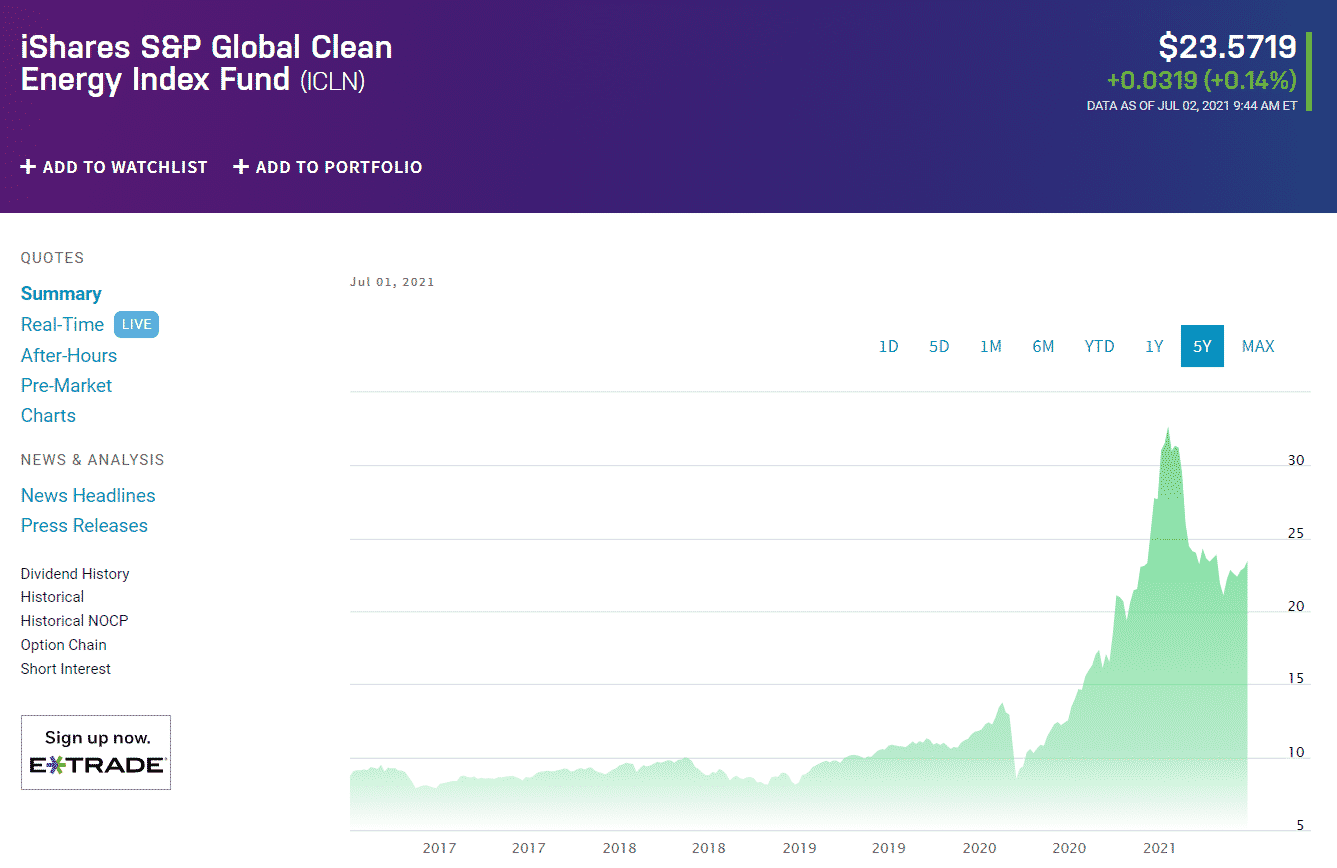View Dividend History
This screenshot has width=1337, height=868.
coord(75,574)
